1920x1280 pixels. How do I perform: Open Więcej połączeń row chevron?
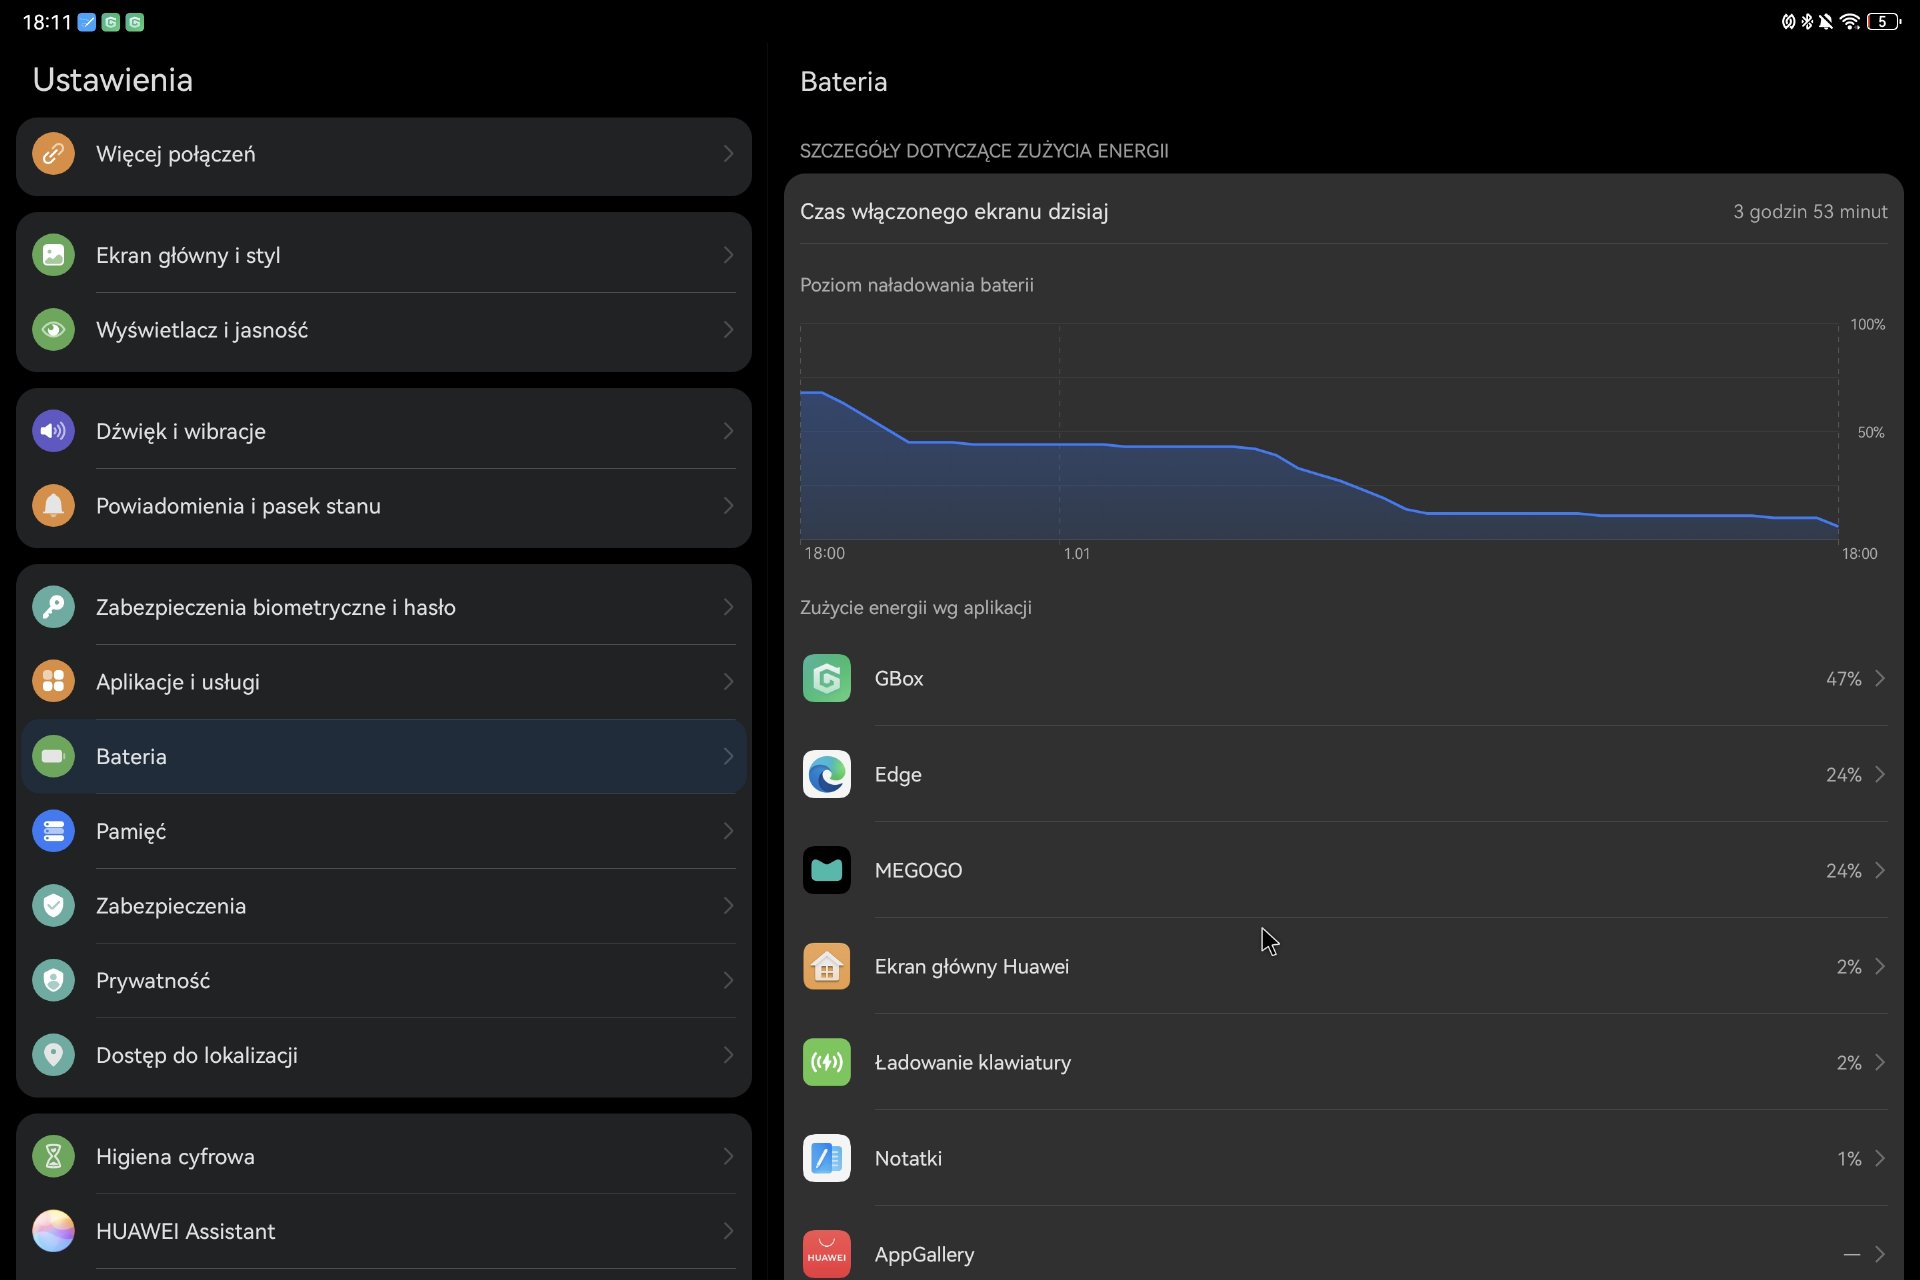[728, 154]
